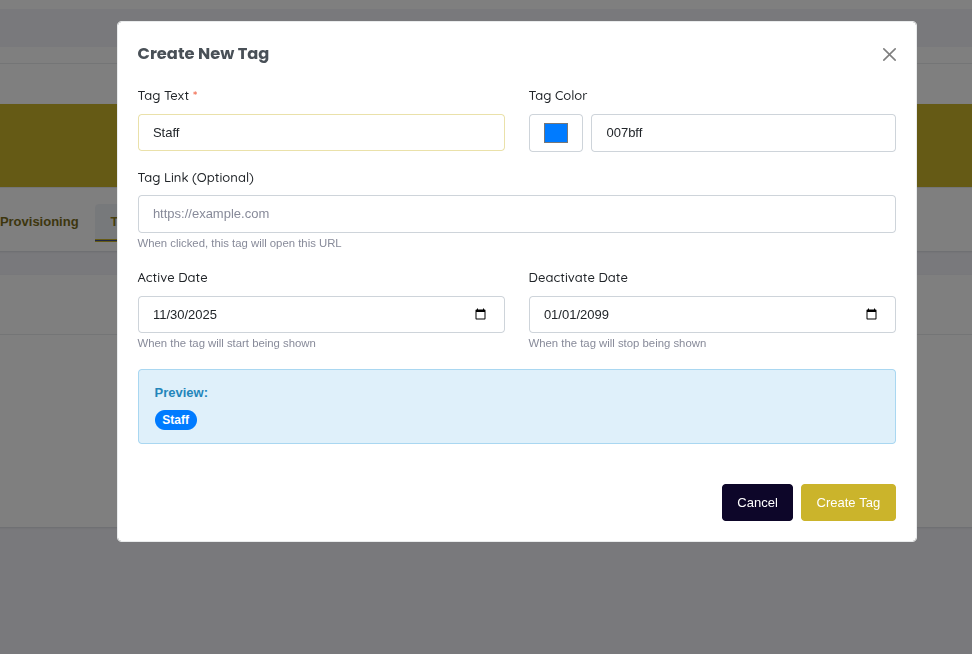972x654 pixels.
Task: Dismiss the dialog using the X icon
Action: (x=889, y=54)
